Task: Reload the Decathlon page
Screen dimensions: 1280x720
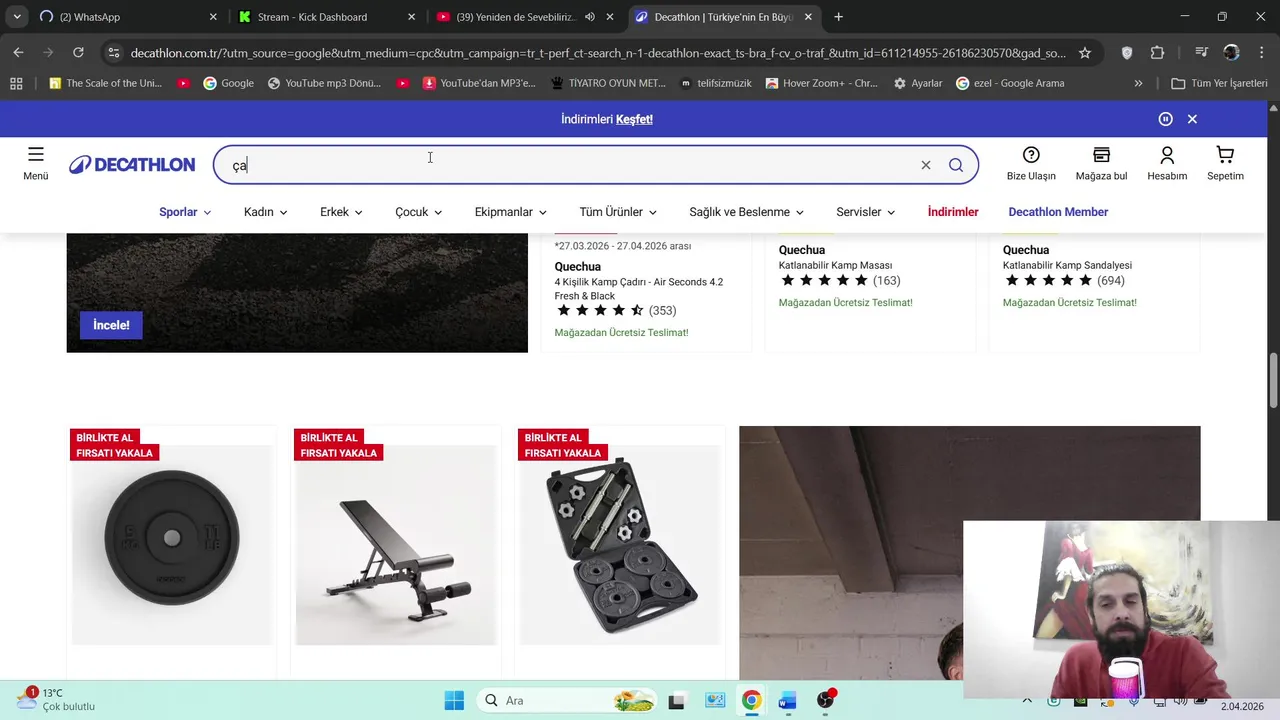Action: pyautogui.click(x=78, y=52)
